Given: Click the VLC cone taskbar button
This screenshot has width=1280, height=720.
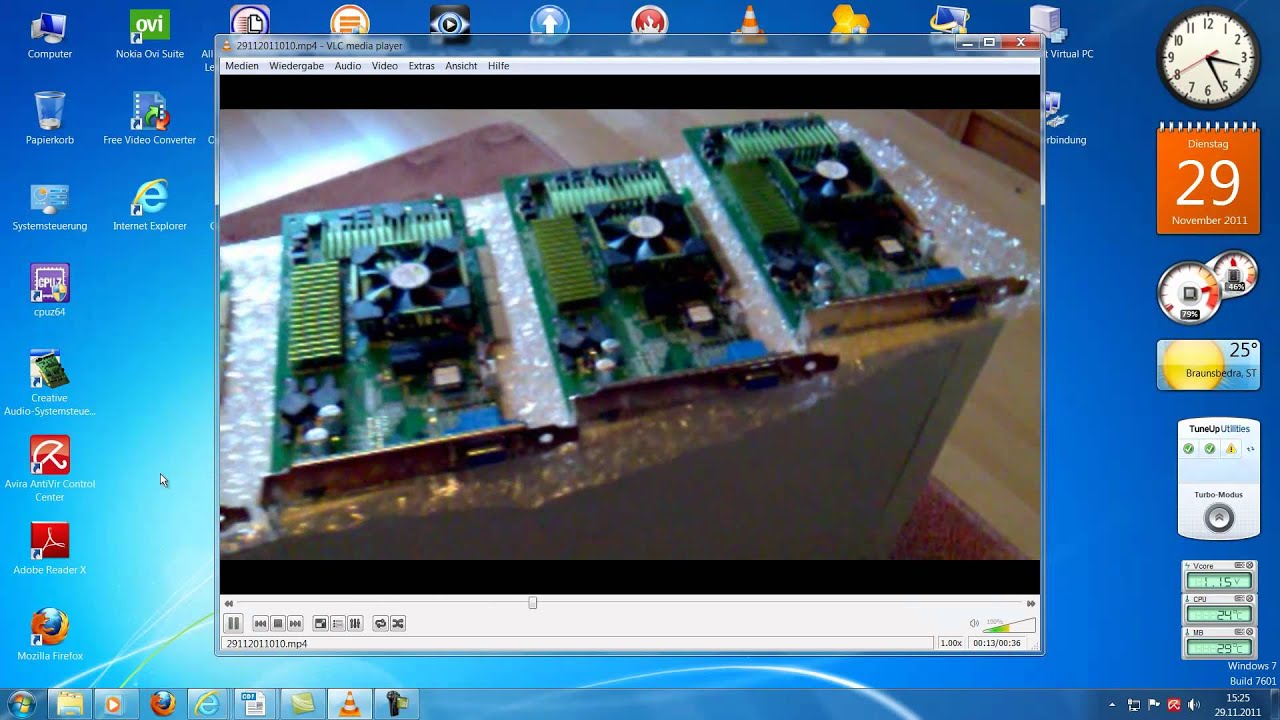Looking at the screenshot, I should 349,704.
